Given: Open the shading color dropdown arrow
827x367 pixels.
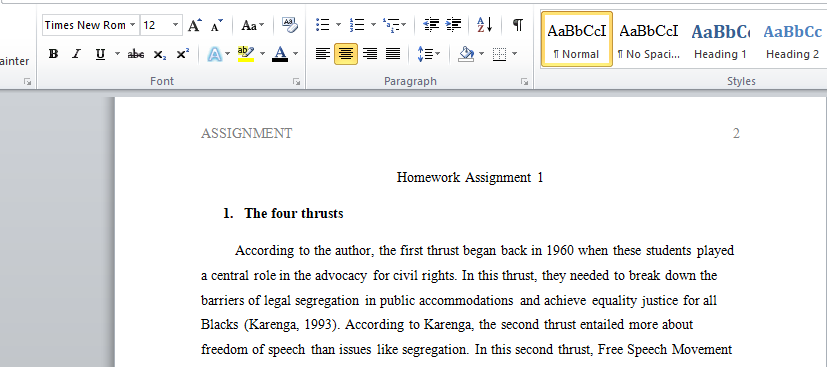Looking at the screenshot, I should click(482, 54).
